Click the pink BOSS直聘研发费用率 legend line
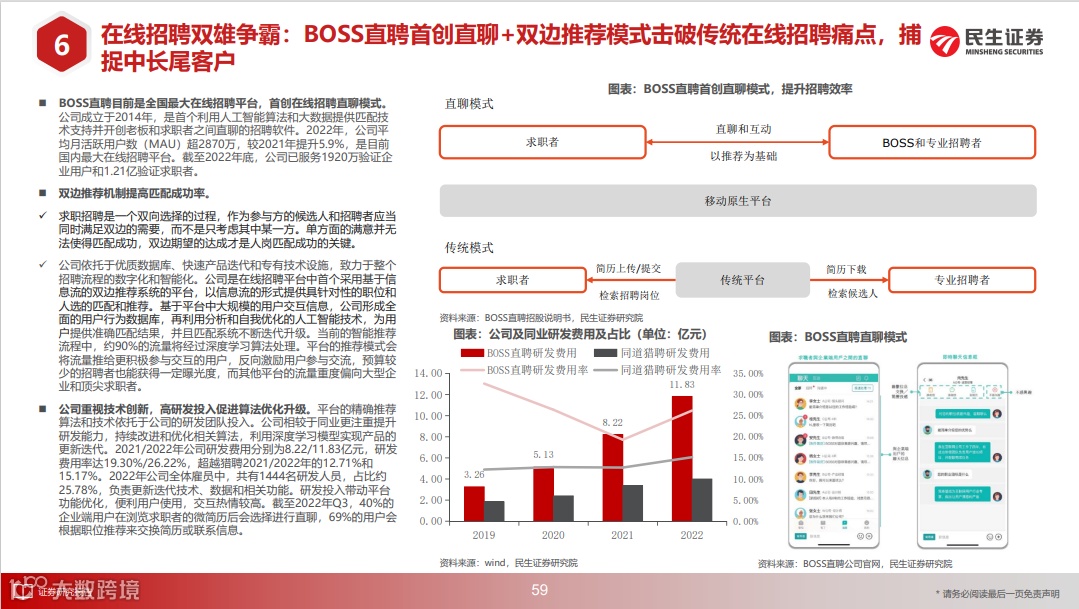Screen dimensions: 1079x609 pyautogui.click(x=472, y=370)
